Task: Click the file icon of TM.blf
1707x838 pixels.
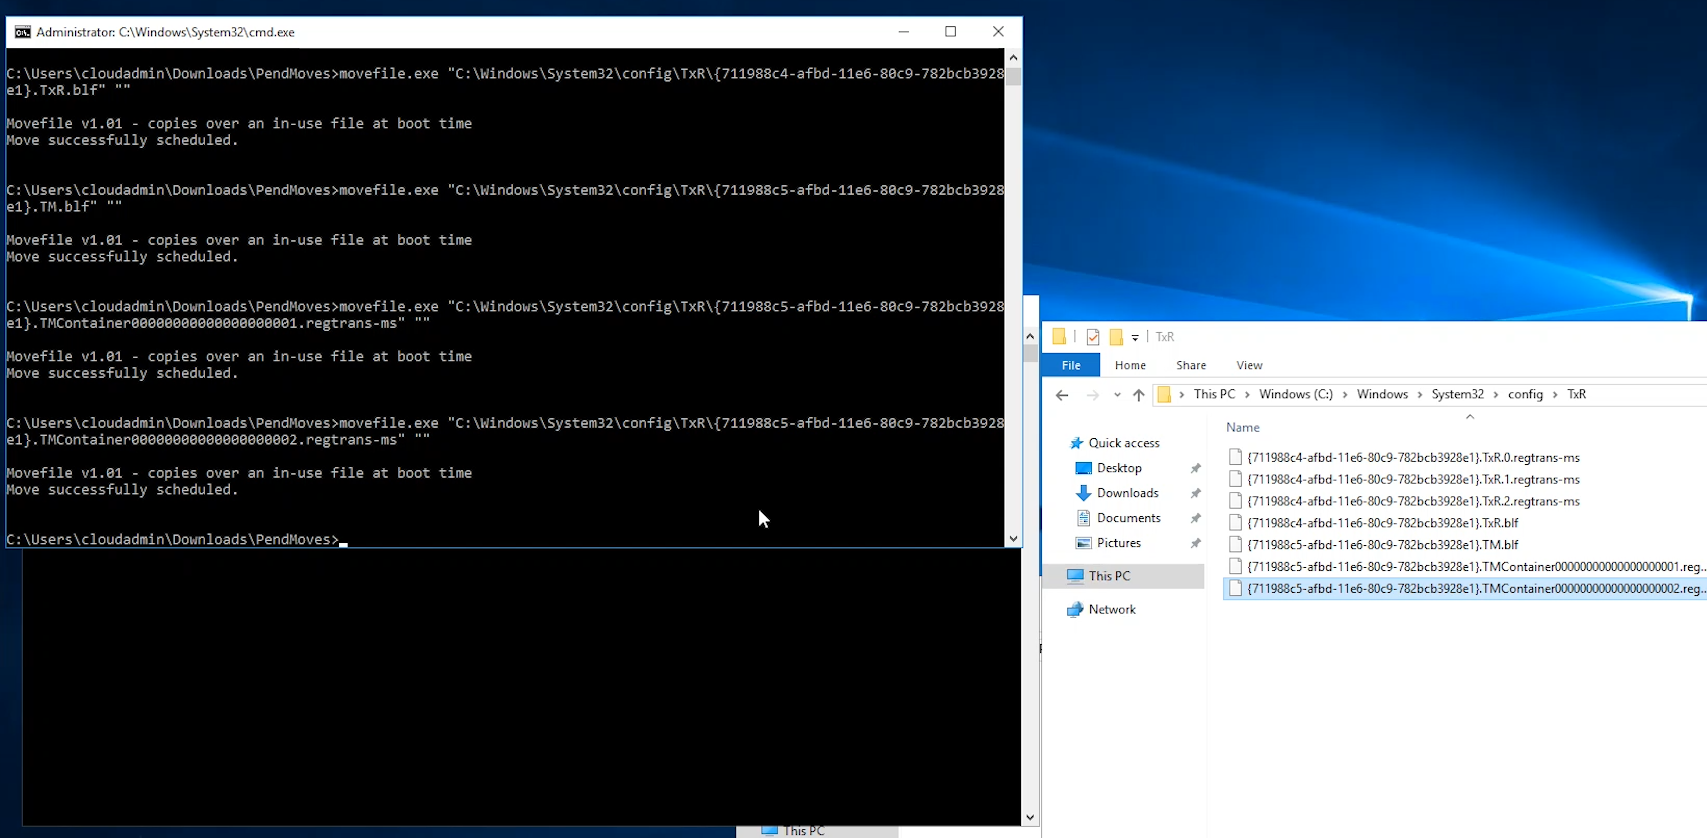Action: pos(1236,545)
